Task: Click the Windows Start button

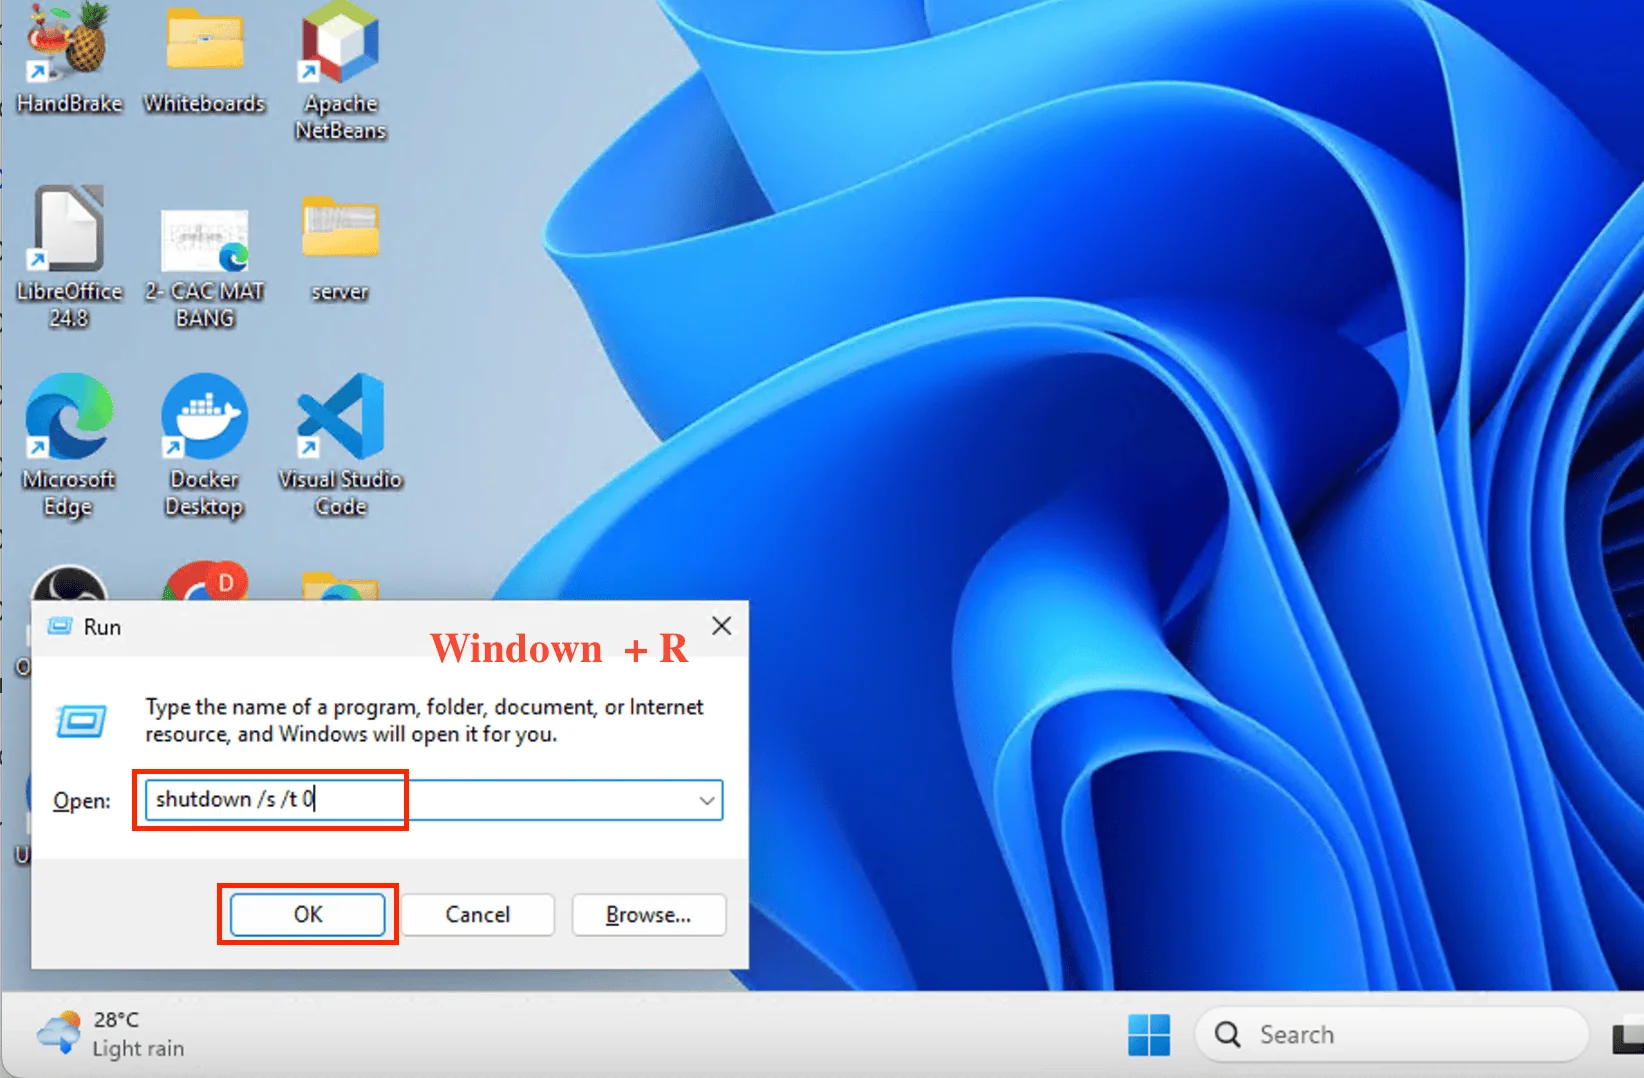Action: [1148, 1035]
